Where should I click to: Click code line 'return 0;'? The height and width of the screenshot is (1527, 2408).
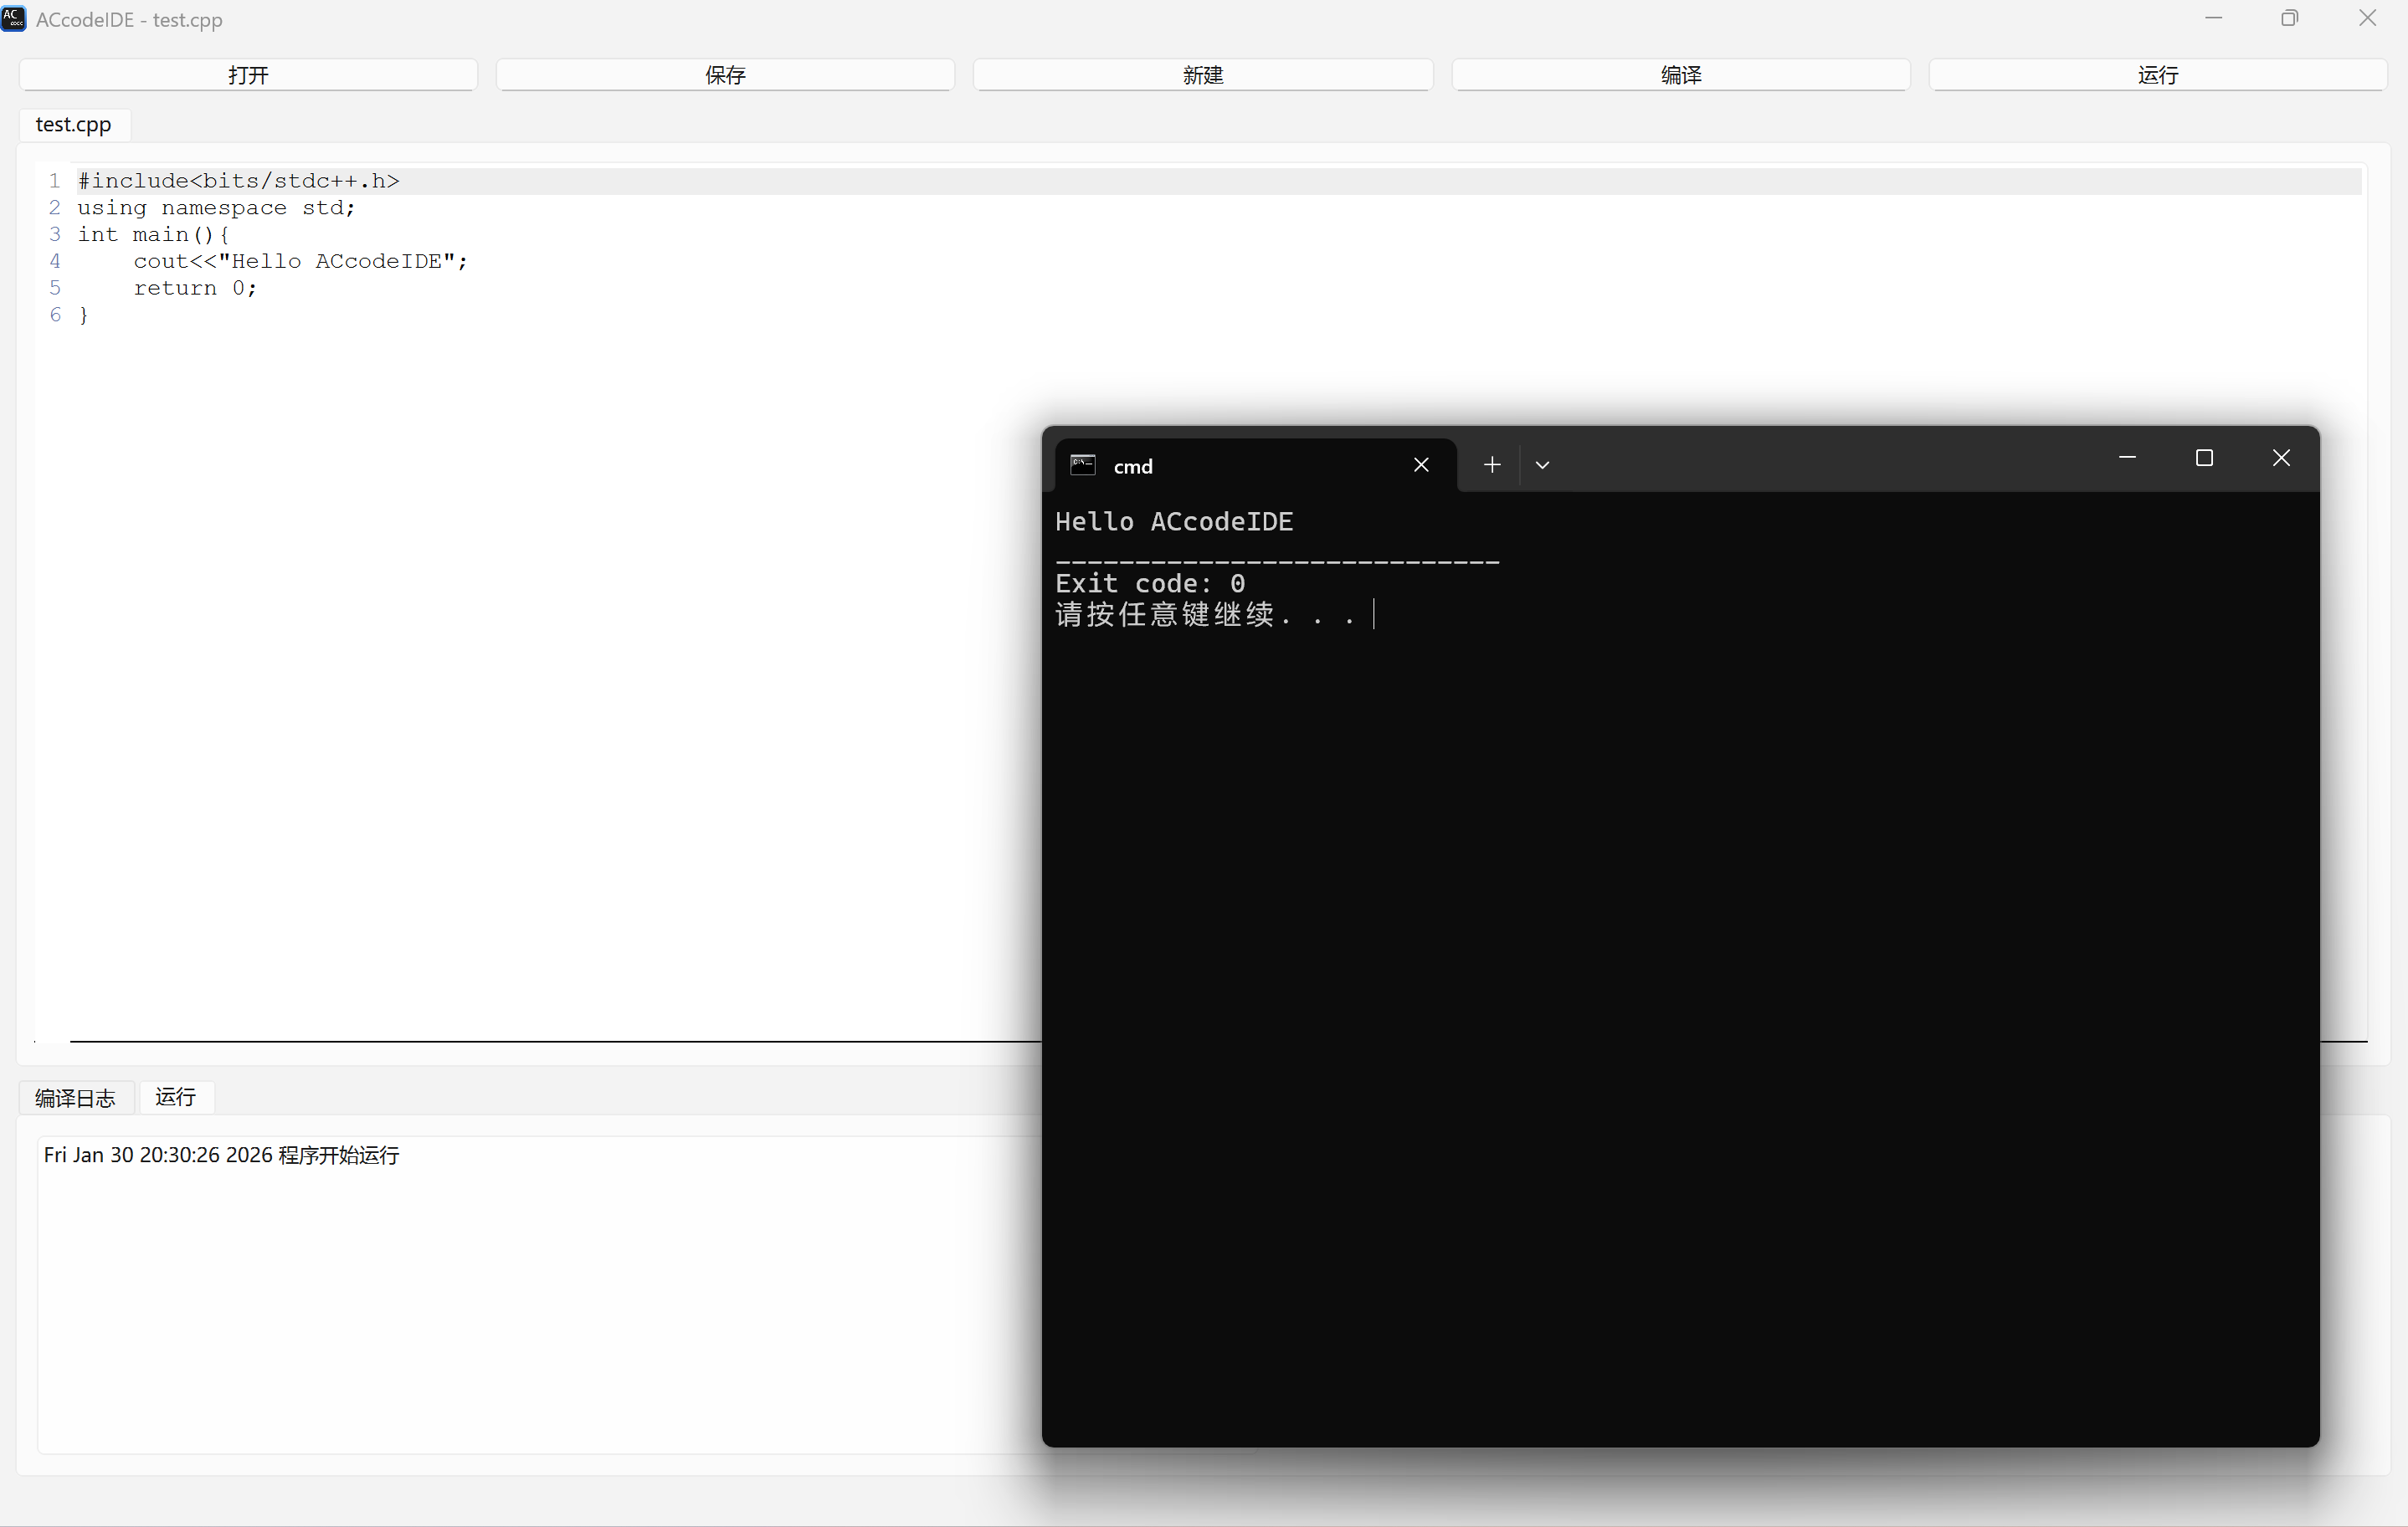pyautogui.click(x=195, y=289)
